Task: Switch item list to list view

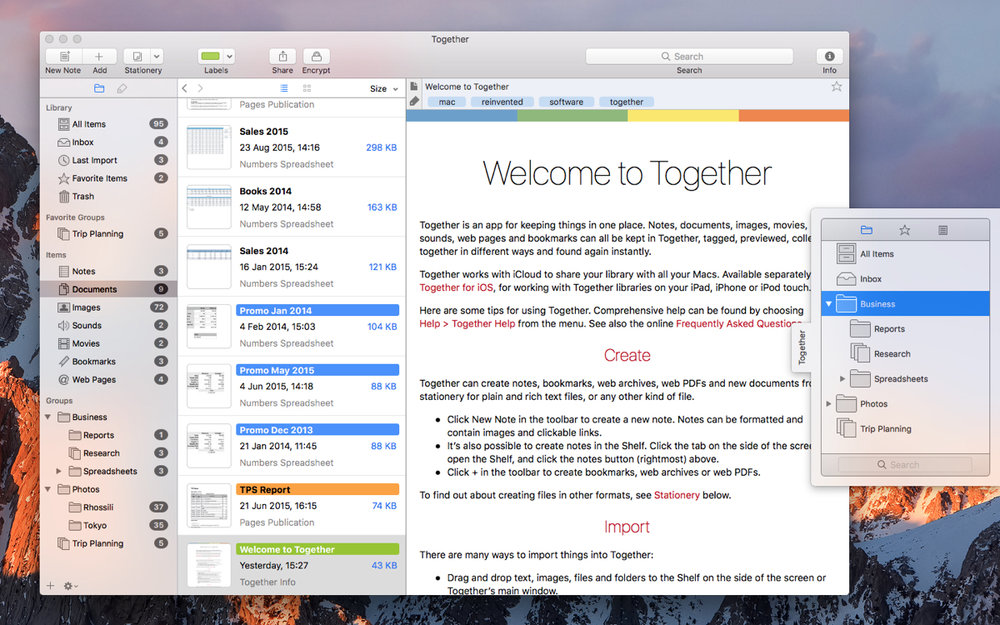Action: coord(282,89)
